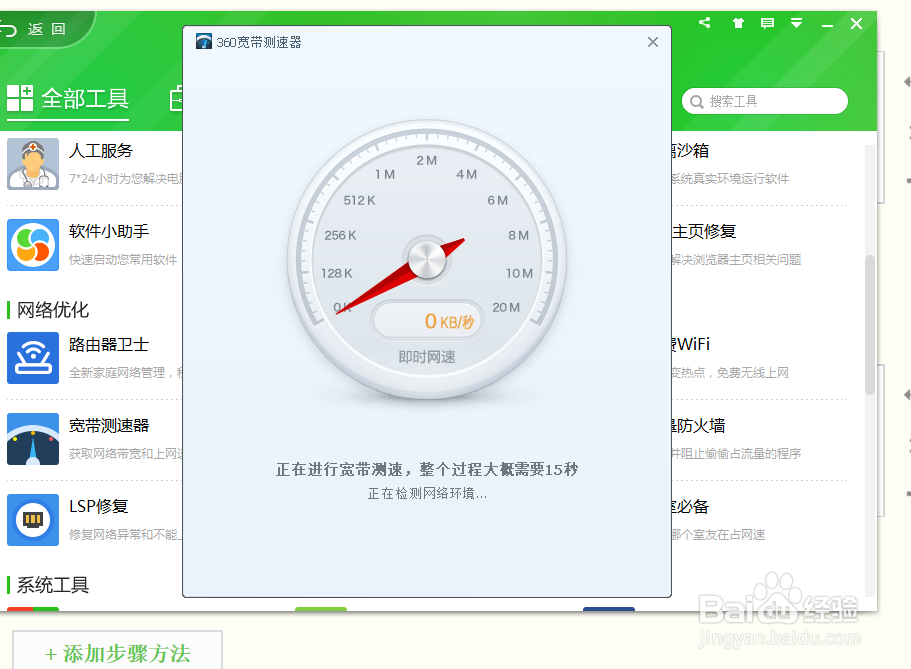Open the skin theme (T-shirt) icon

(x=736, y=22)
